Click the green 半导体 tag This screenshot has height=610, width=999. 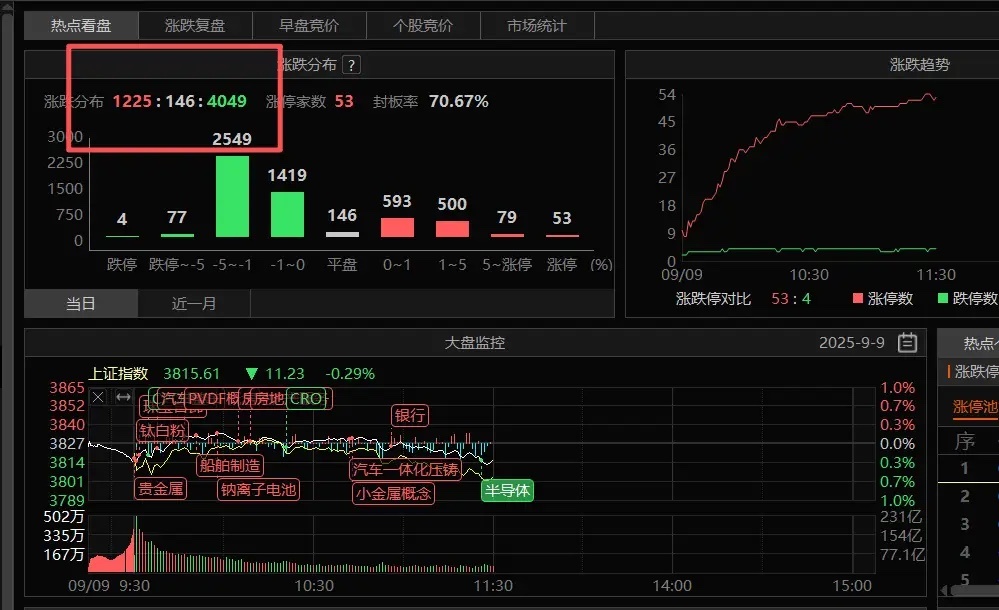(x=507, y=490)
